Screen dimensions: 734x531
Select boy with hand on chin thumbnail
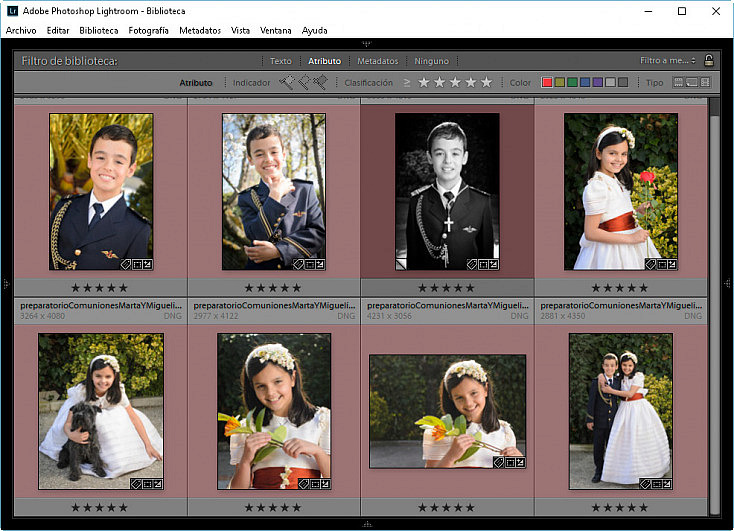(274, 192)
